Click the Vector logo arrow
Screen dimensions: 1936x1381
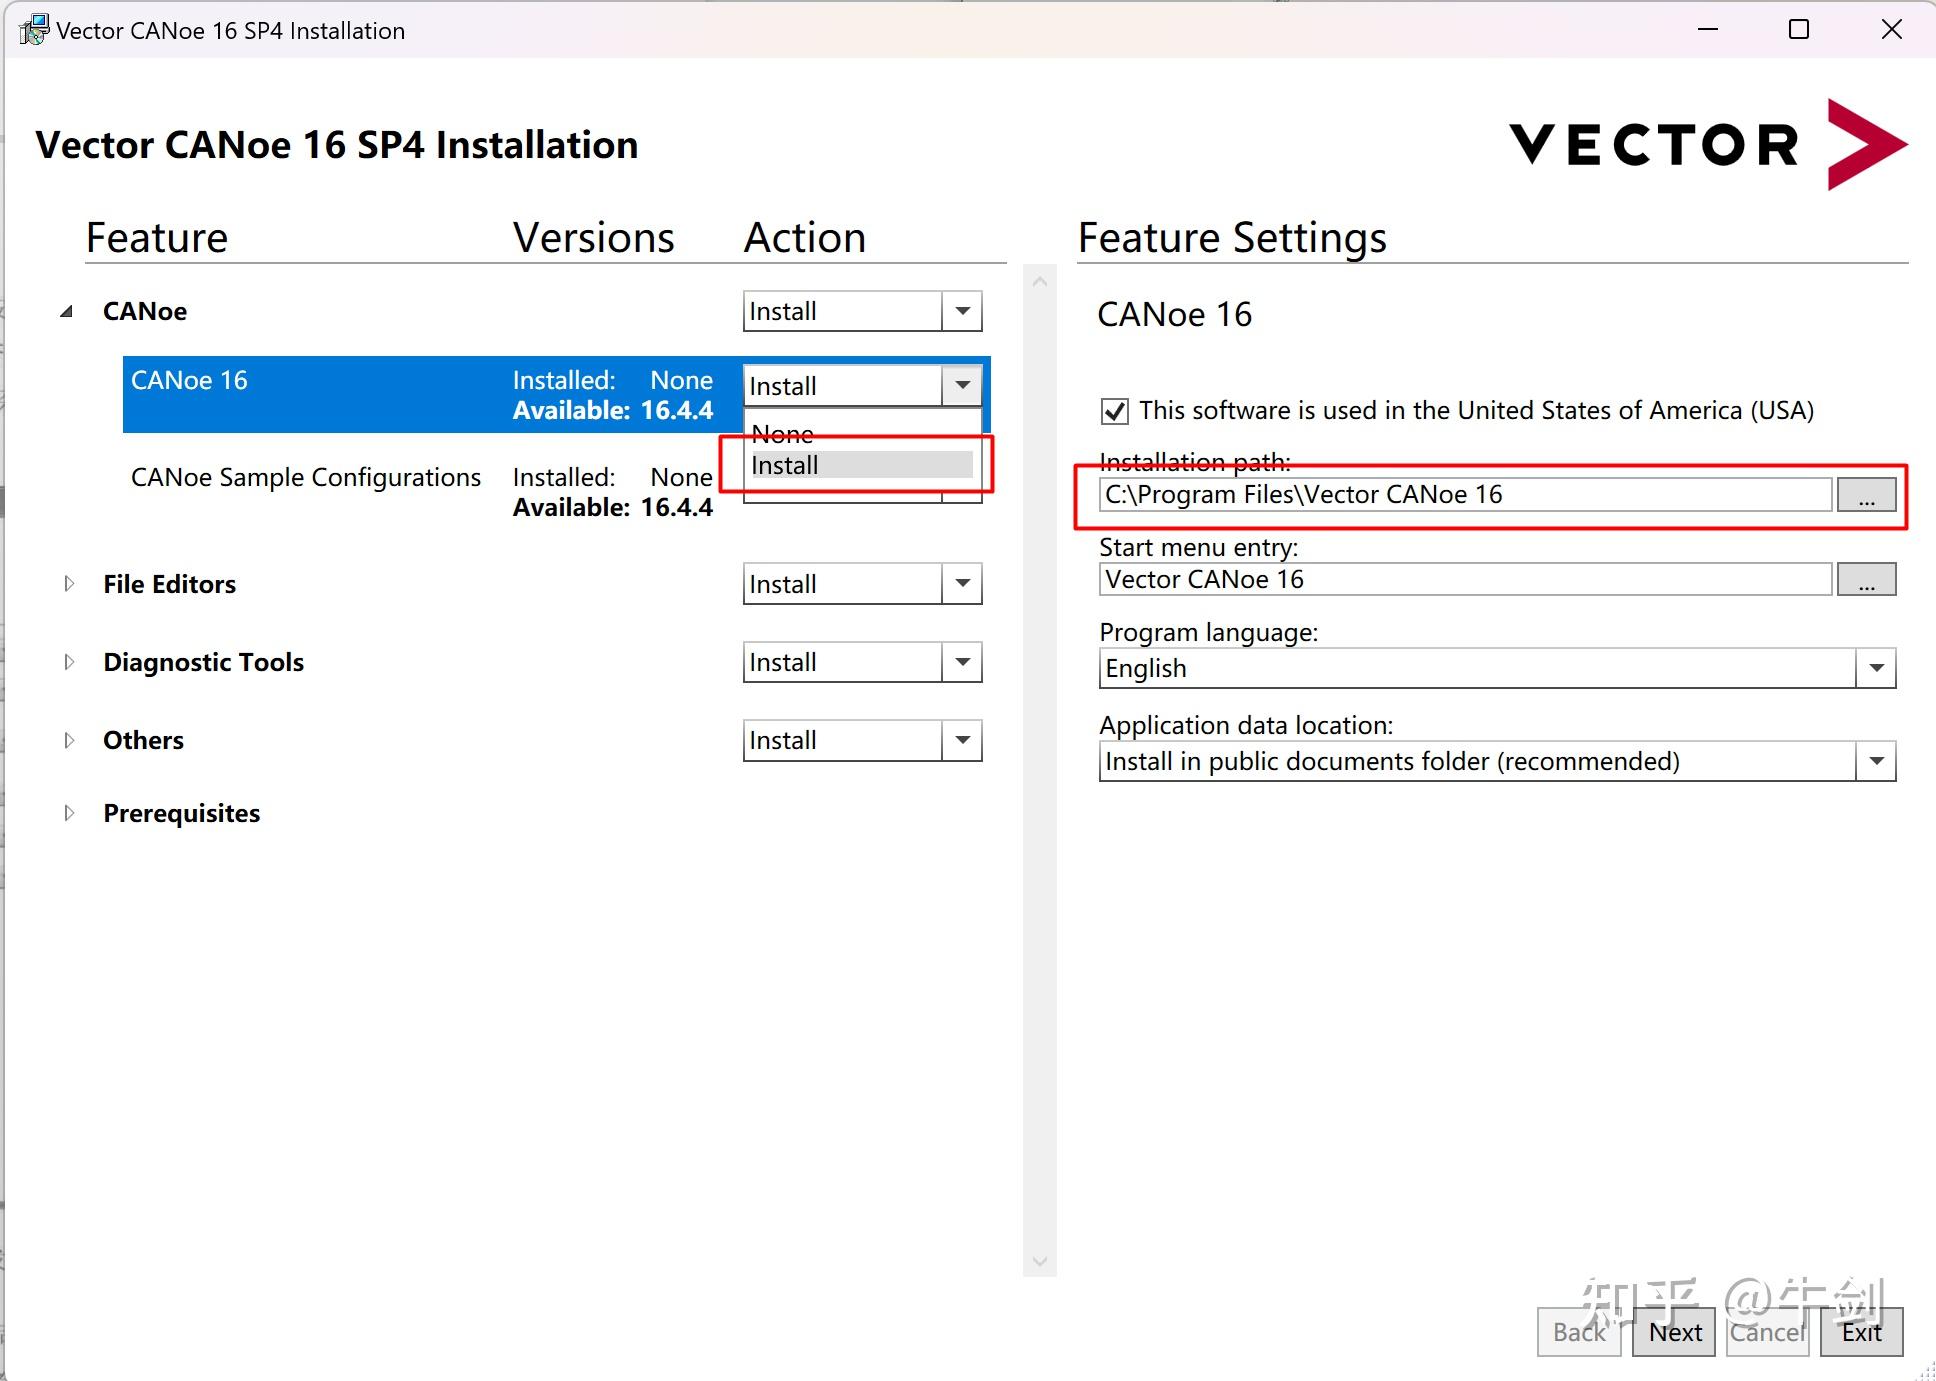click(1865, 144)
